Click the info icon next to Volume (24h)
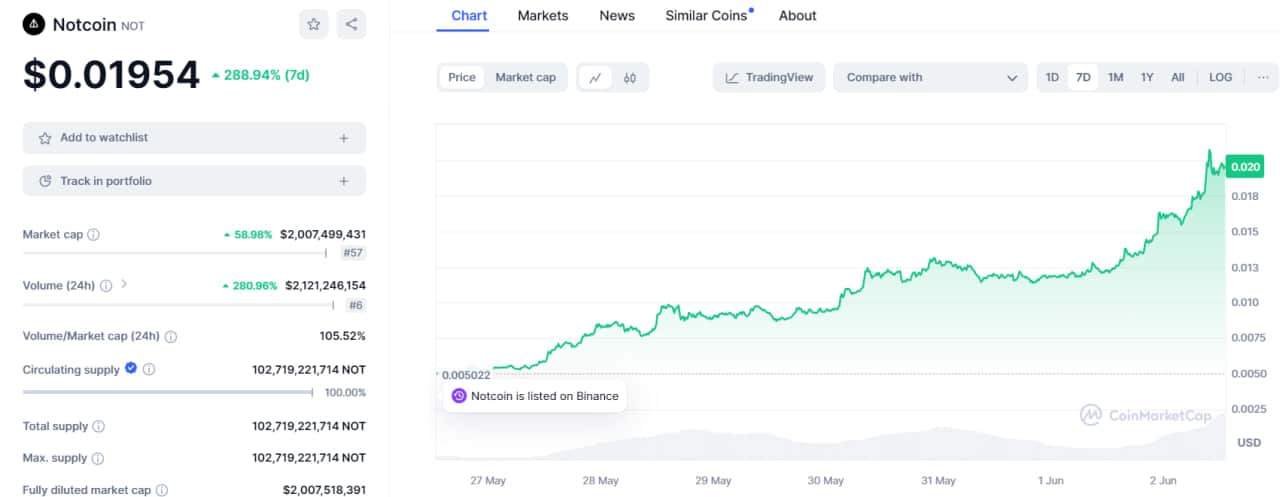1280x497 pixels. [106, 285]
